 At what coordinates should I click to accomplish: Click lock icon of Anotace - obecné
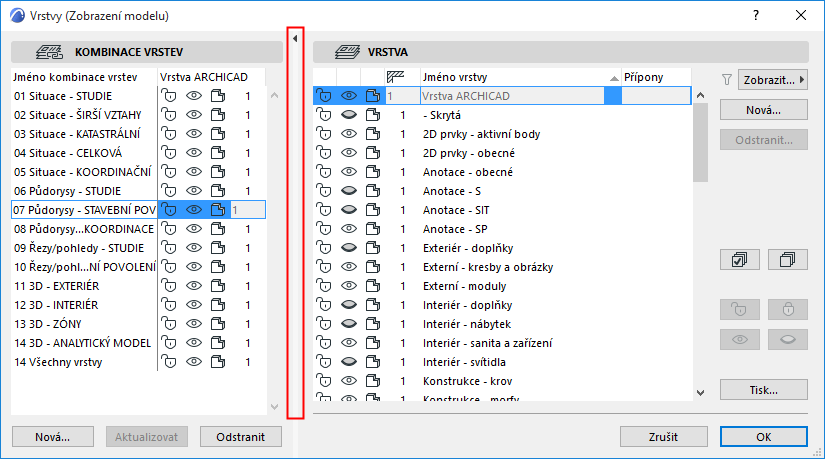324,172
